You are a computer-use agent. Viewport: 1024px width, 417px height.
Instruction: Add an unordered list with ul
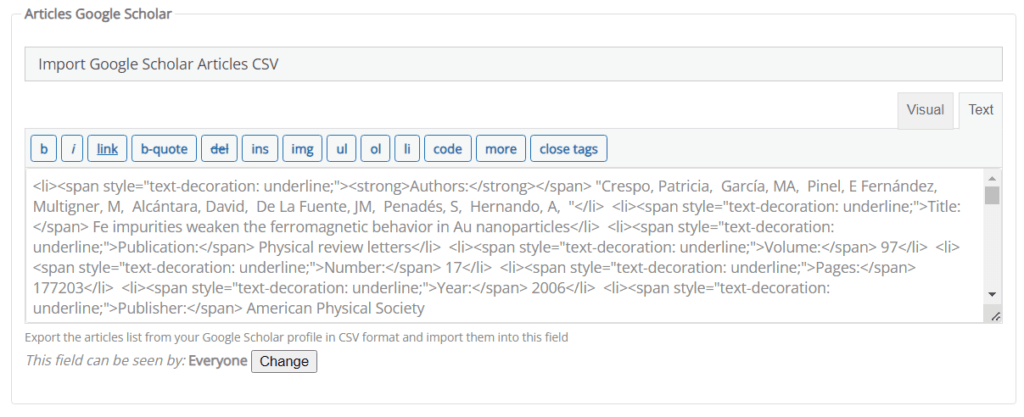pyautogui.click(x=341, y=149)
